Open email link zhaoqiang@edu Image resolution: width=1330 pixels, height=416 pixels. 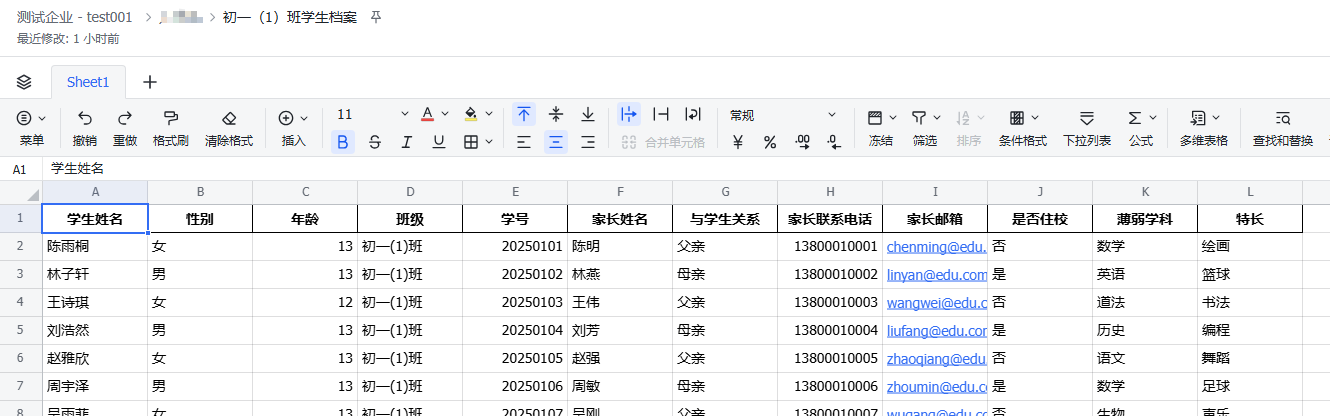936,358
